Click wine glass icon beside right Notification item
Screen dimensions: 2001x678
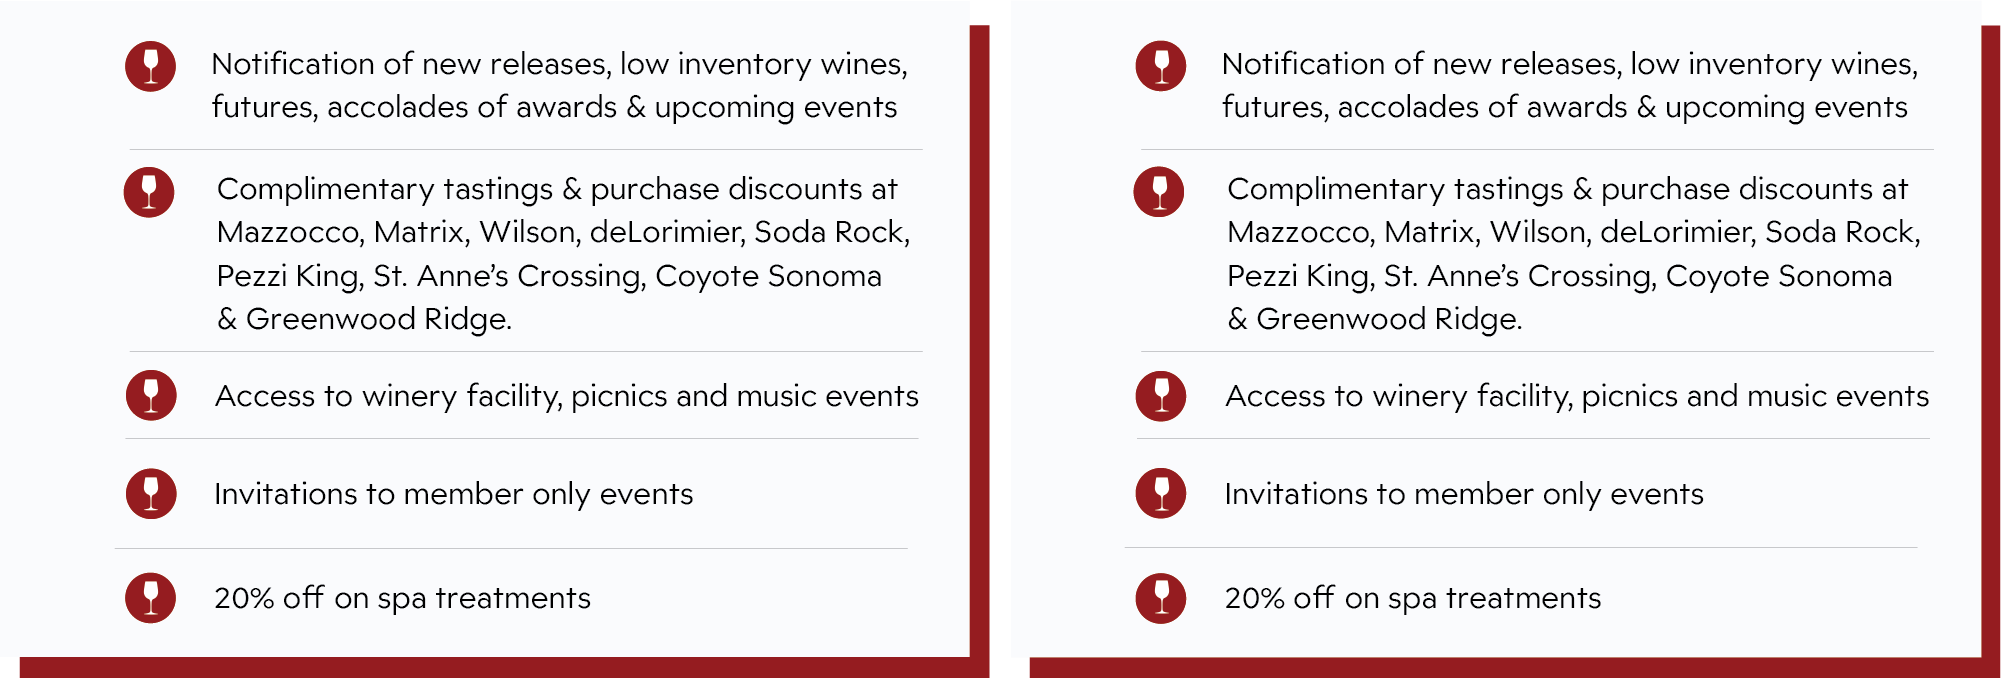point(1161,66)
